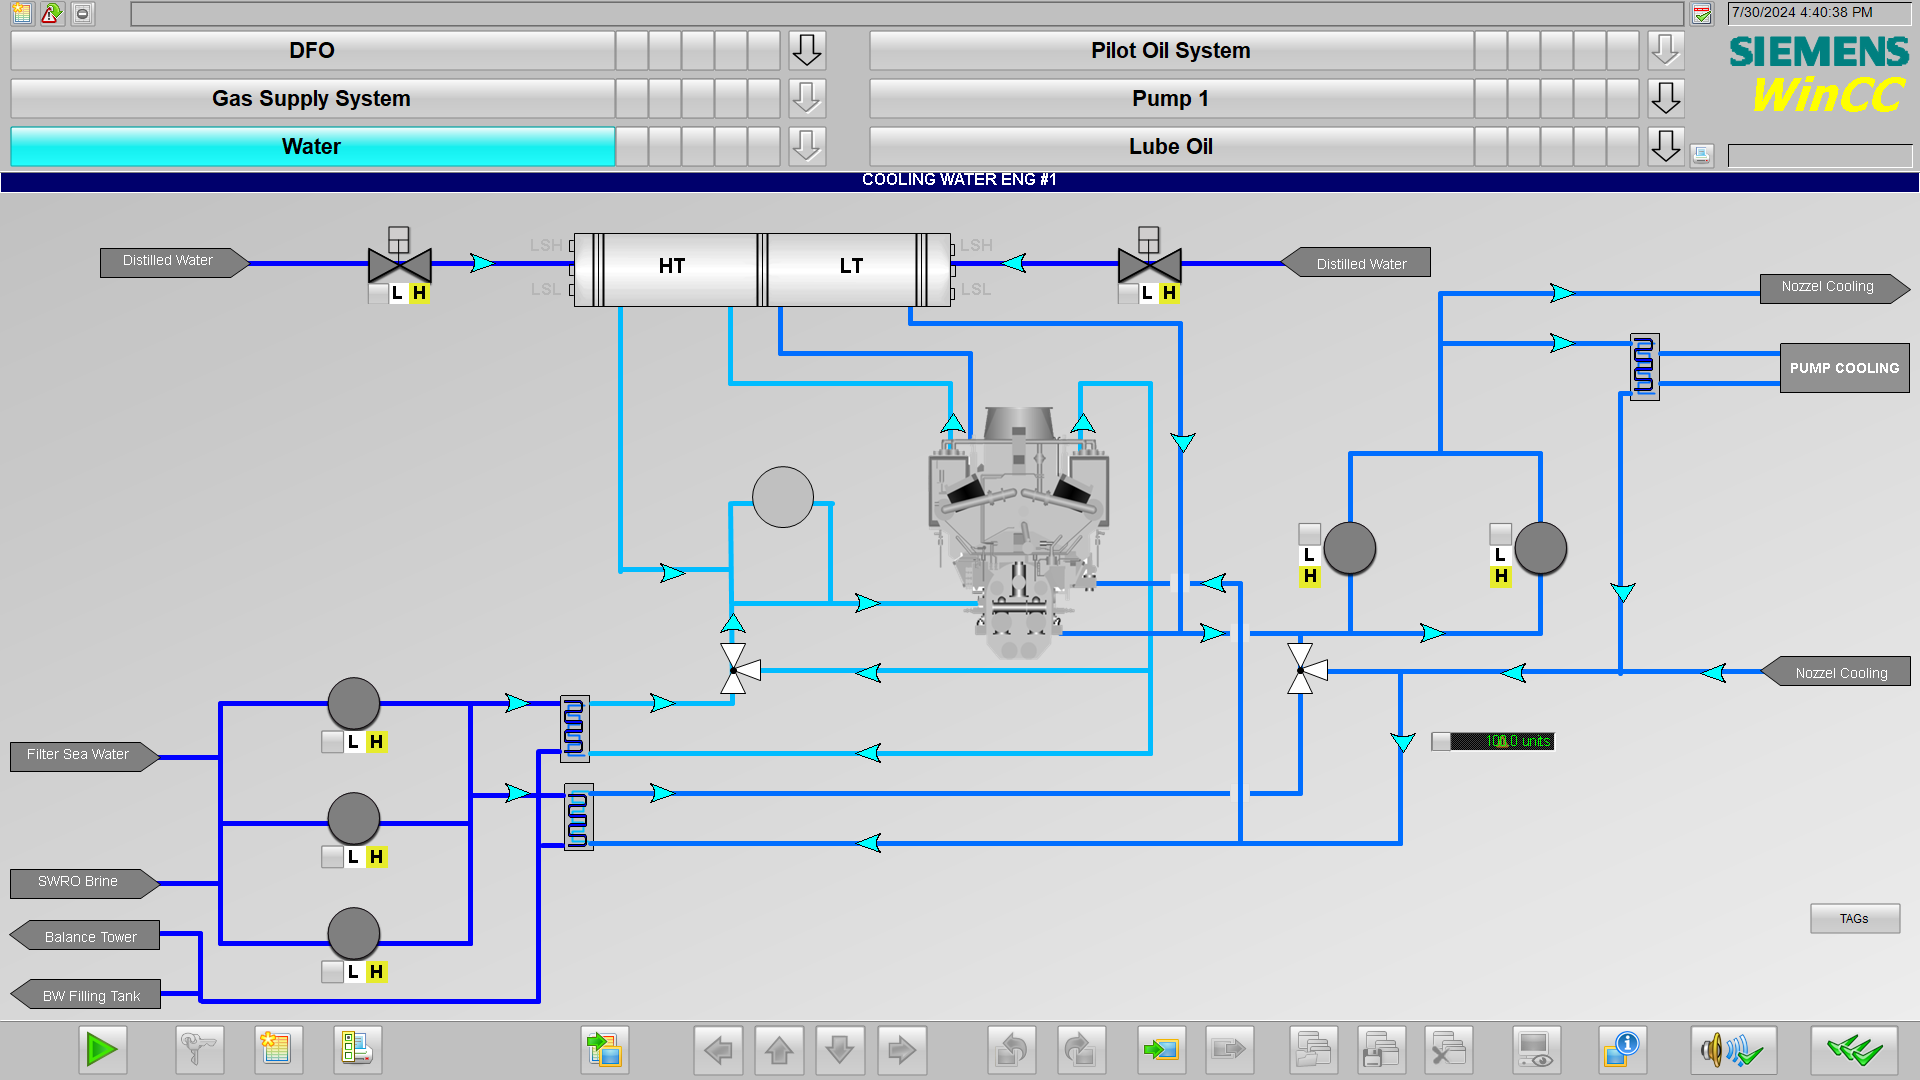
Task: Open the picture information icon
Action: coord(1621,1049)
